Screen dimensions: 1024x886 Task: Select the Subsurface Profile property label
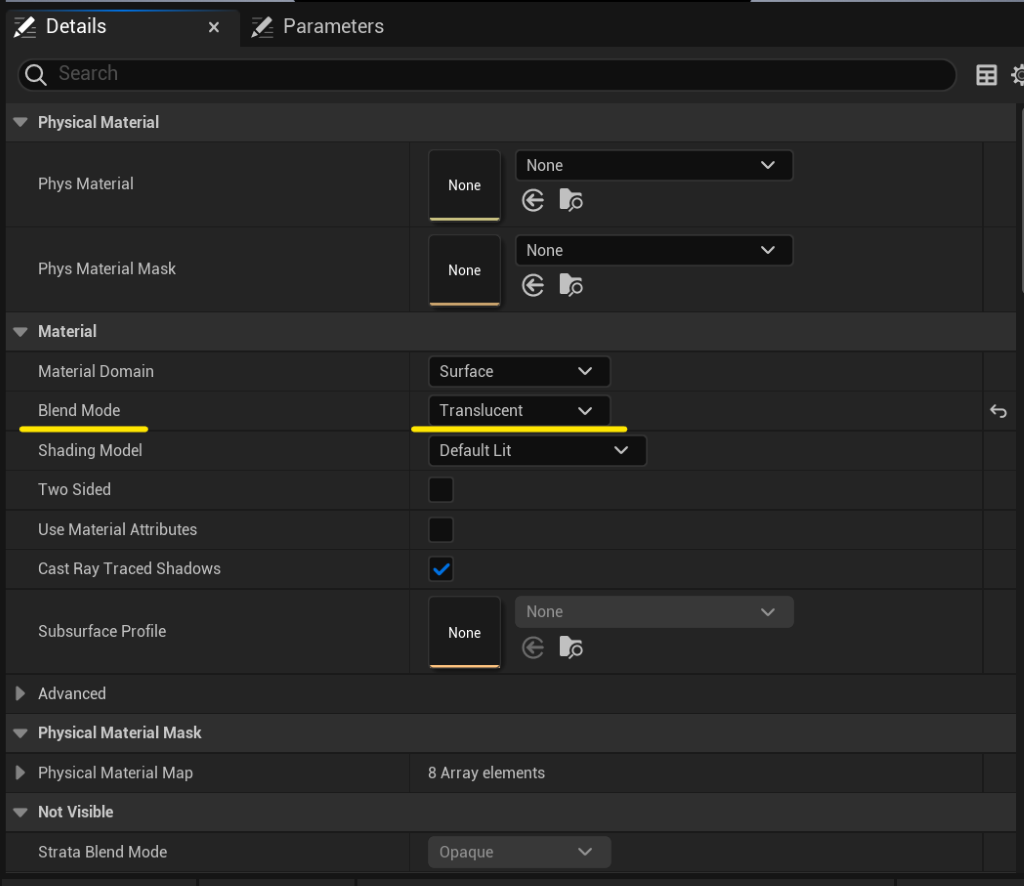tap(102, 631)
